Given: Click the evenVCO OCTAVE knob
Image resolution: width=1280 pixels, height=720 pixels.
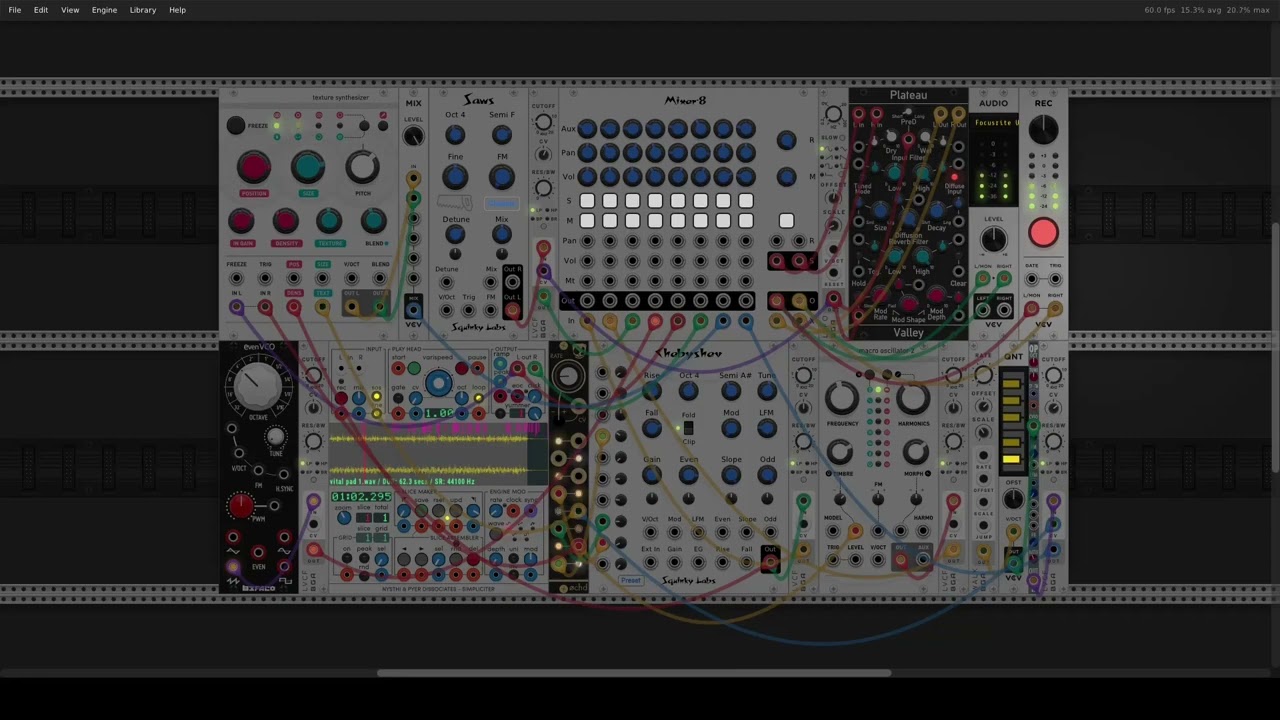Looking at the screenshot, I should (258, 384).
